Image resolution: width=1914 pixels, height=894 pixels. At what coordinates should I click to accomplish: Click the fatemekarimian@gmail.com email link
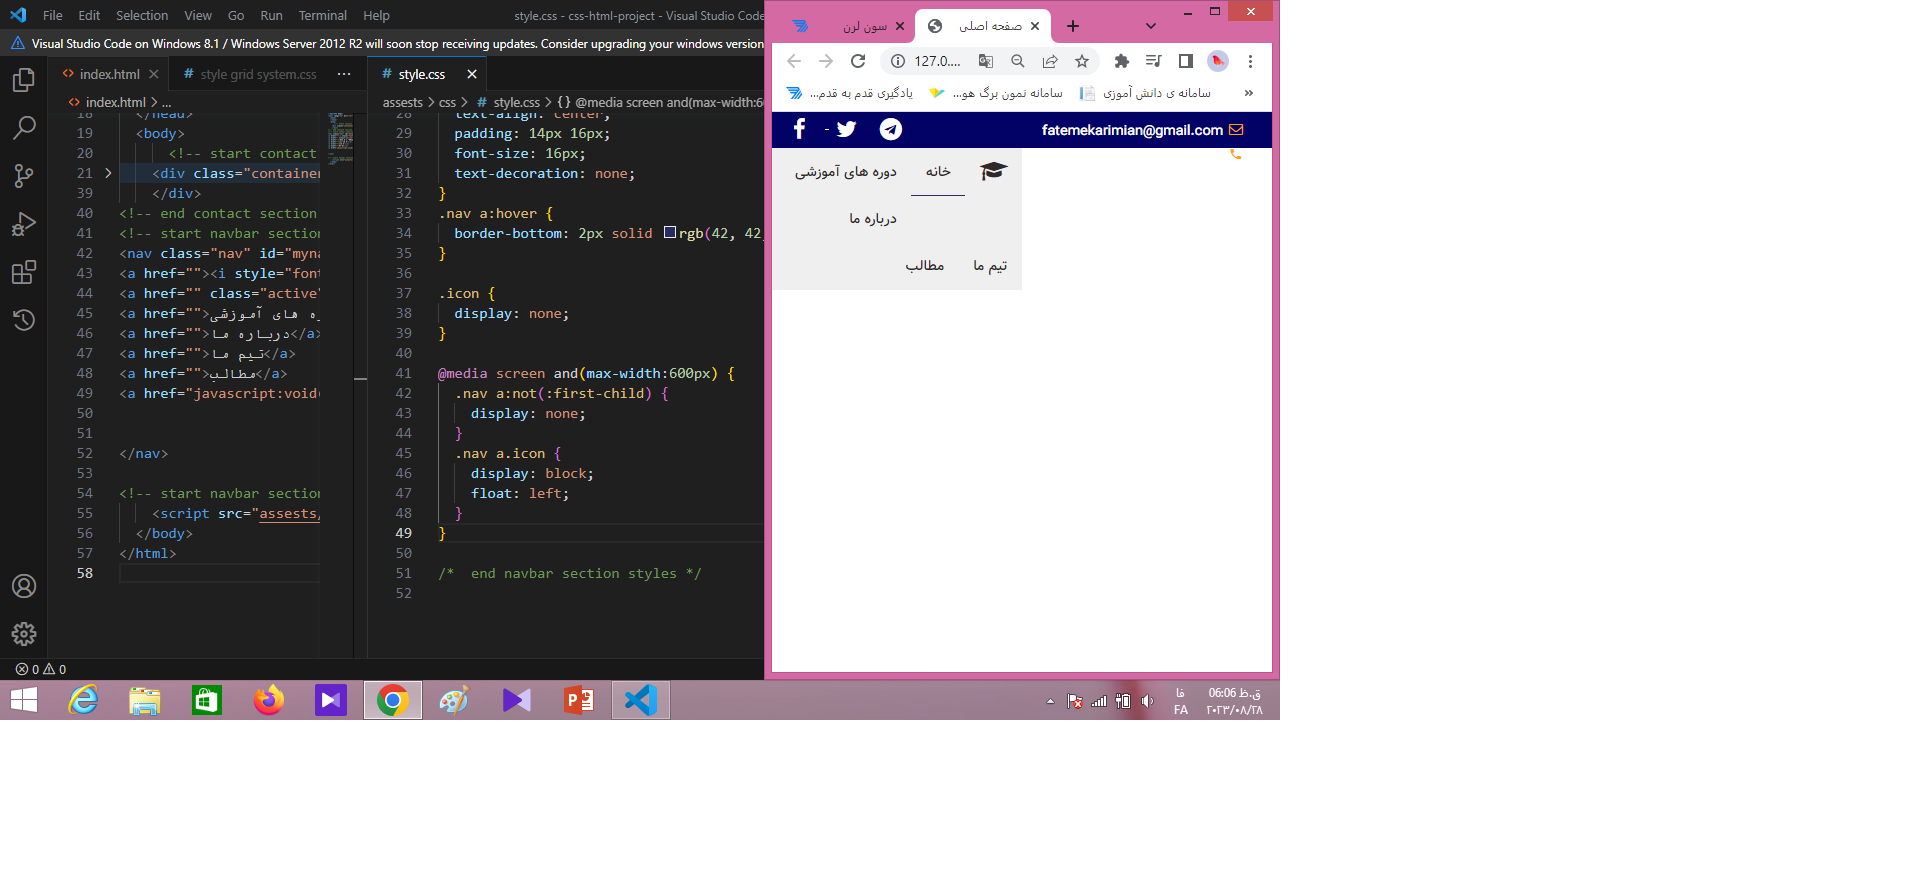point(1132,130)
